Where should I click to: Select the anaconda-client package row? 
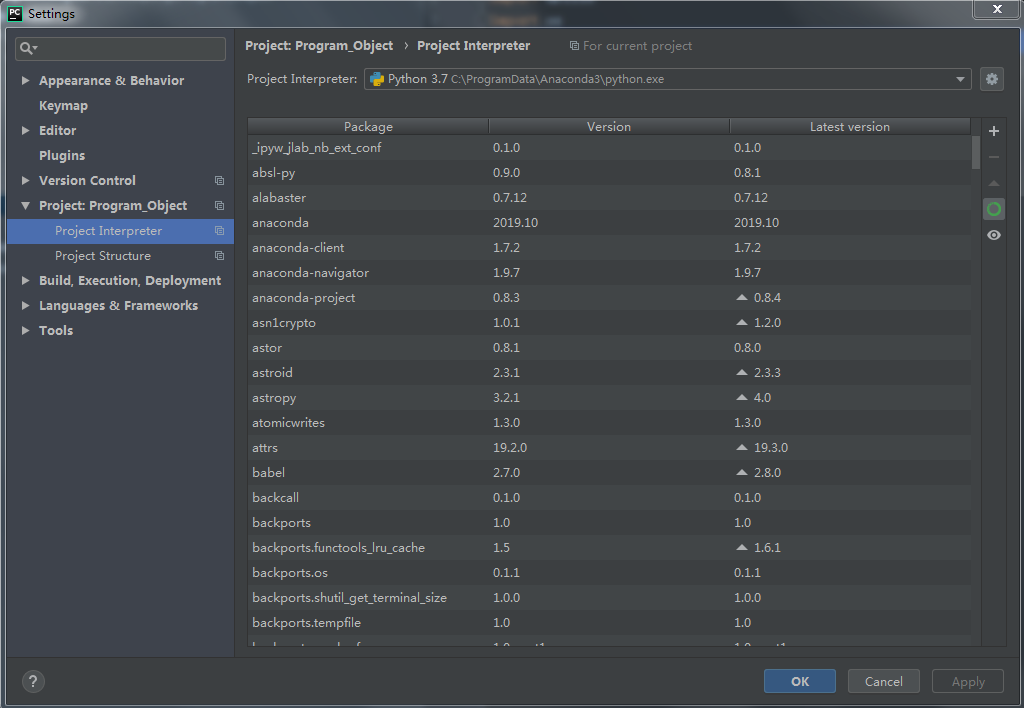[x=609, y=248]
